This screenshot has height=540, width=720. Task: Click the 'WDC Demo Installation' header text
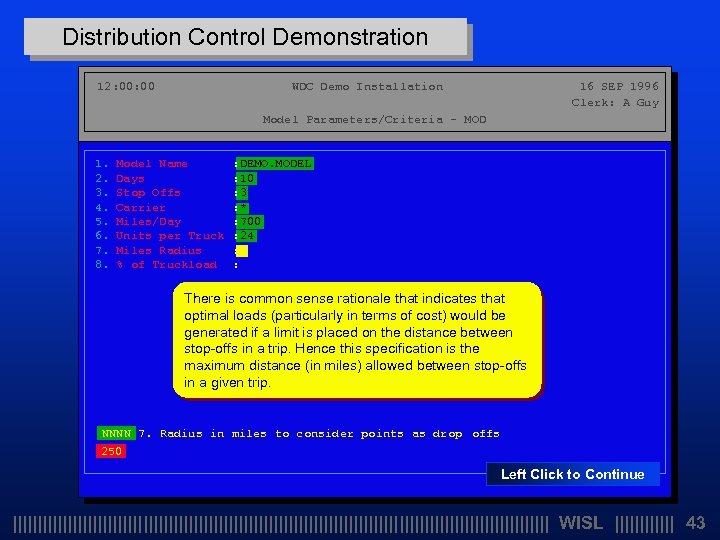coord(367,87)
